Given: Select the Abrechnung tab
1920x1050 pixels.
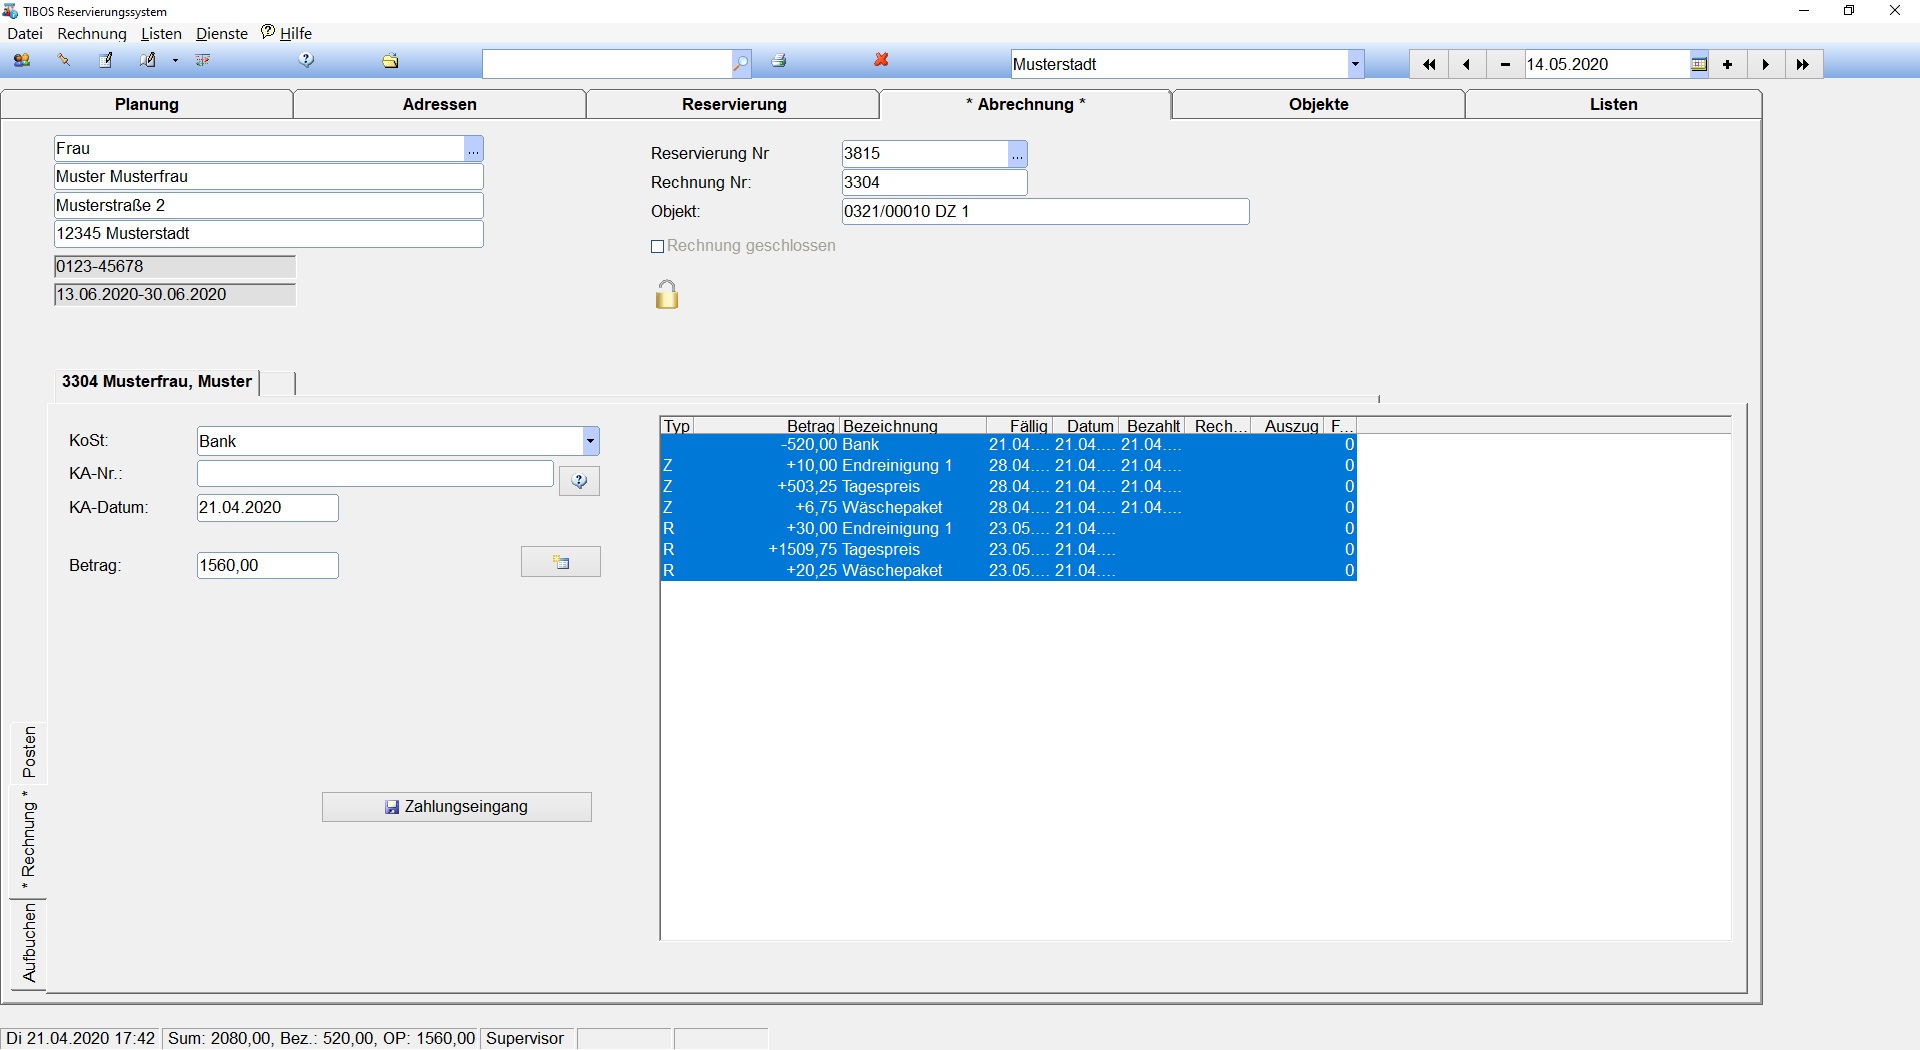Looking at the screenshot, I should click(x=1026, y=104).
